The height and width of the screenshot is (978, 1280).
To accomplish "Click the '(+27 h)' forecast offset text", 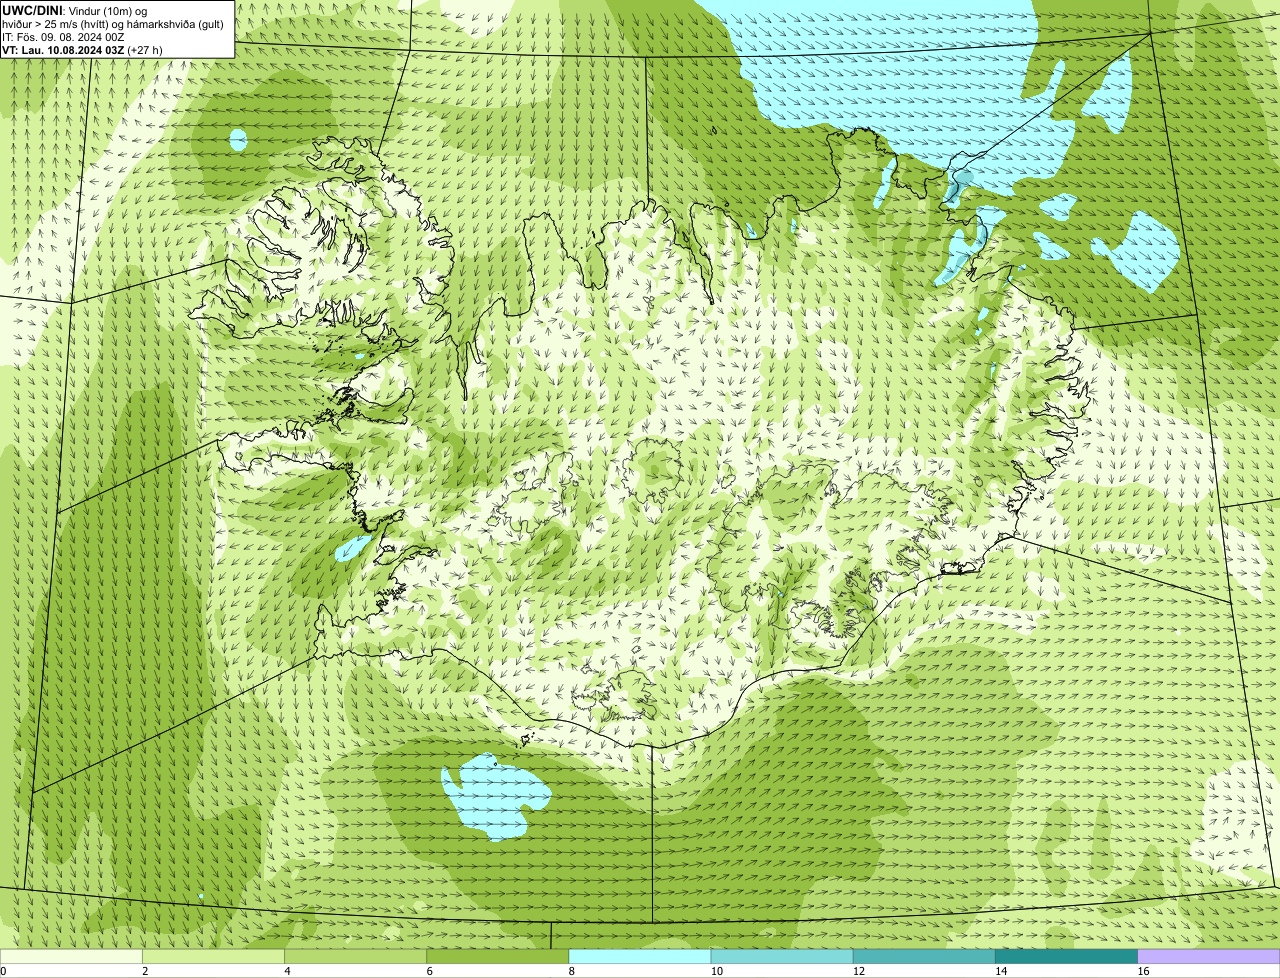I will [145, 50].
